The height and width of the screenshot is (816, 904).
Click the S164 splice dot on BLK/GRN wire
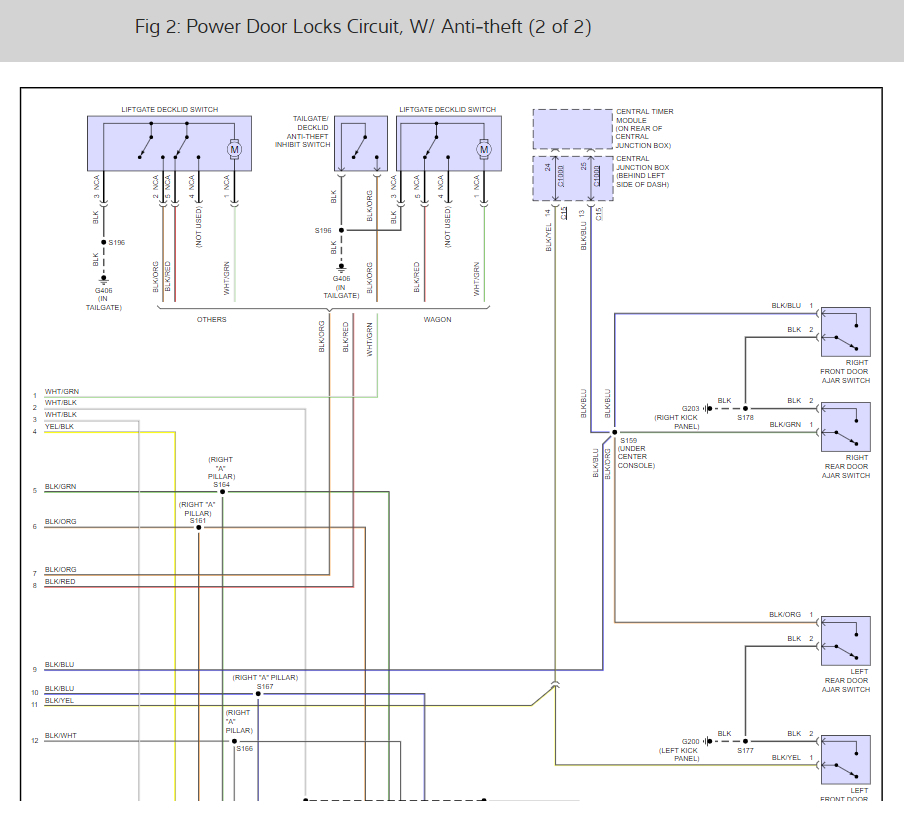click(x=222, y=492)
